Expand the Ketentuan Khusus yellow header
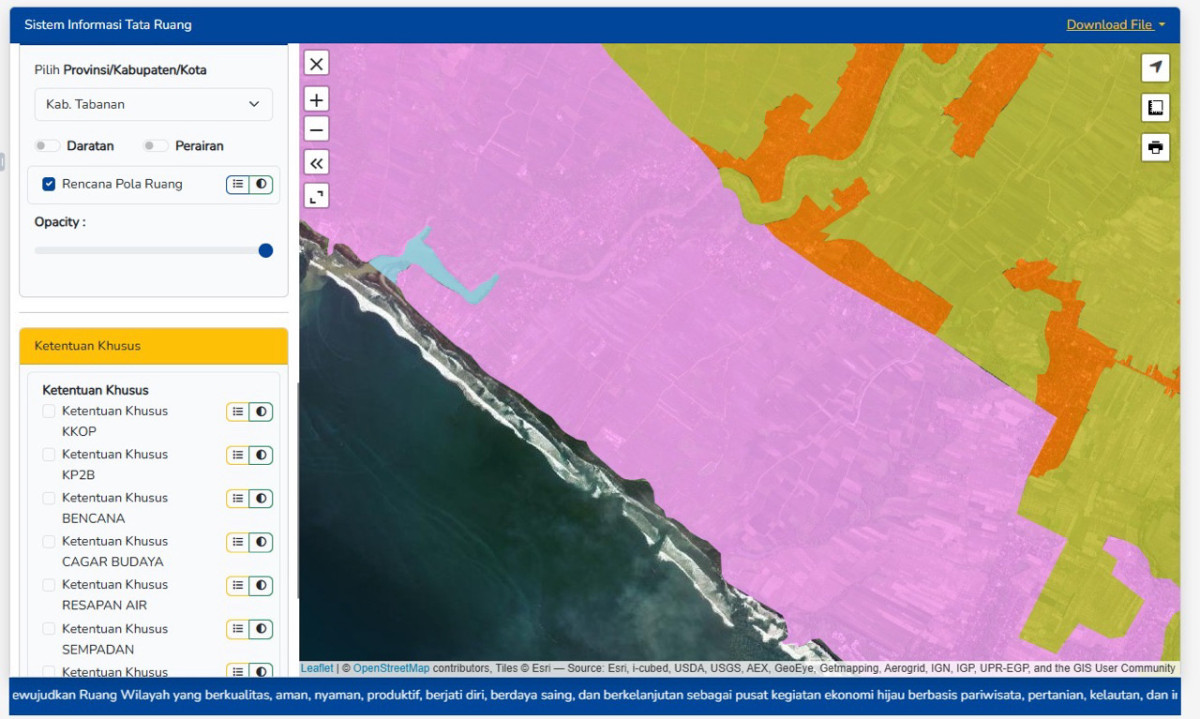The height and width of the screenshot is (719, 1200). click(x=153, y=346)
